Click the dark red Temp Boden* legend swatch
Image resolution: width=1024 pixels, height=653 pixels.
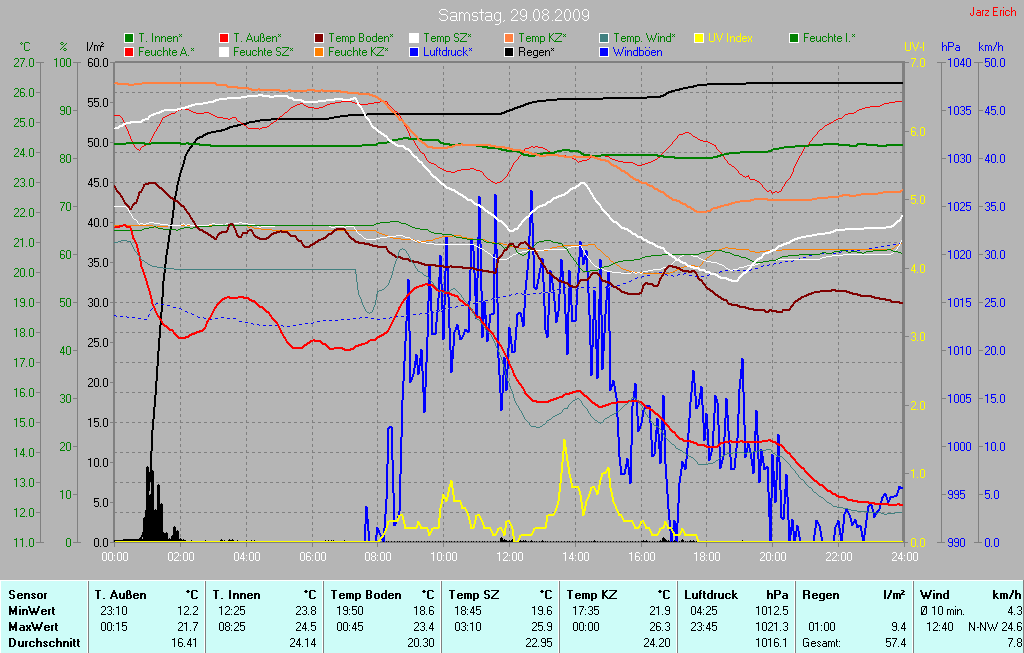pyautogui.click(x=319, y=39)
